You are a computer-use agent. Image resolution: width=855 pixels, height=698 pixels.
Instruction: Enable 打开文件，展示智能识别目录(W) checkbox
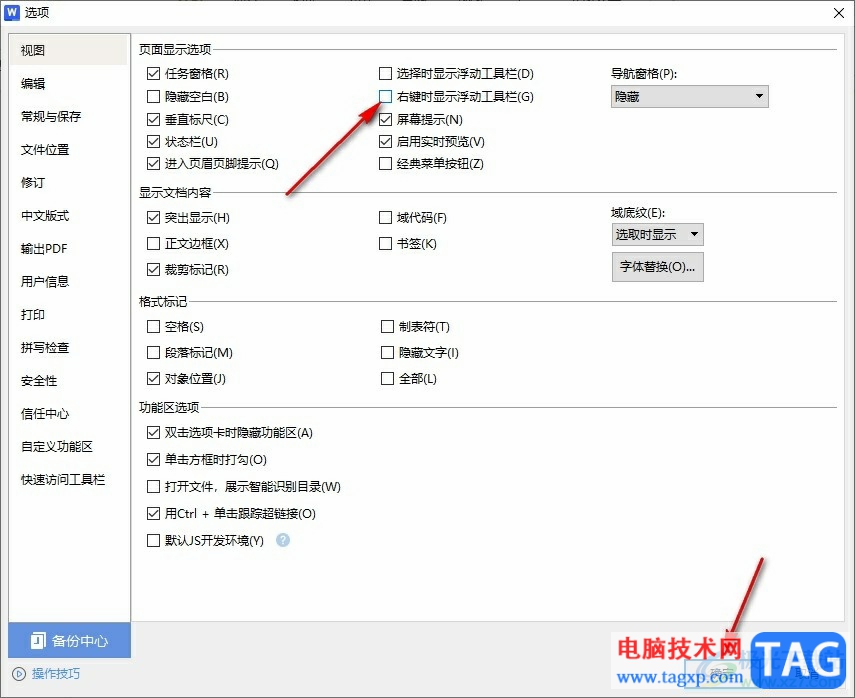(x=153, y=486)
